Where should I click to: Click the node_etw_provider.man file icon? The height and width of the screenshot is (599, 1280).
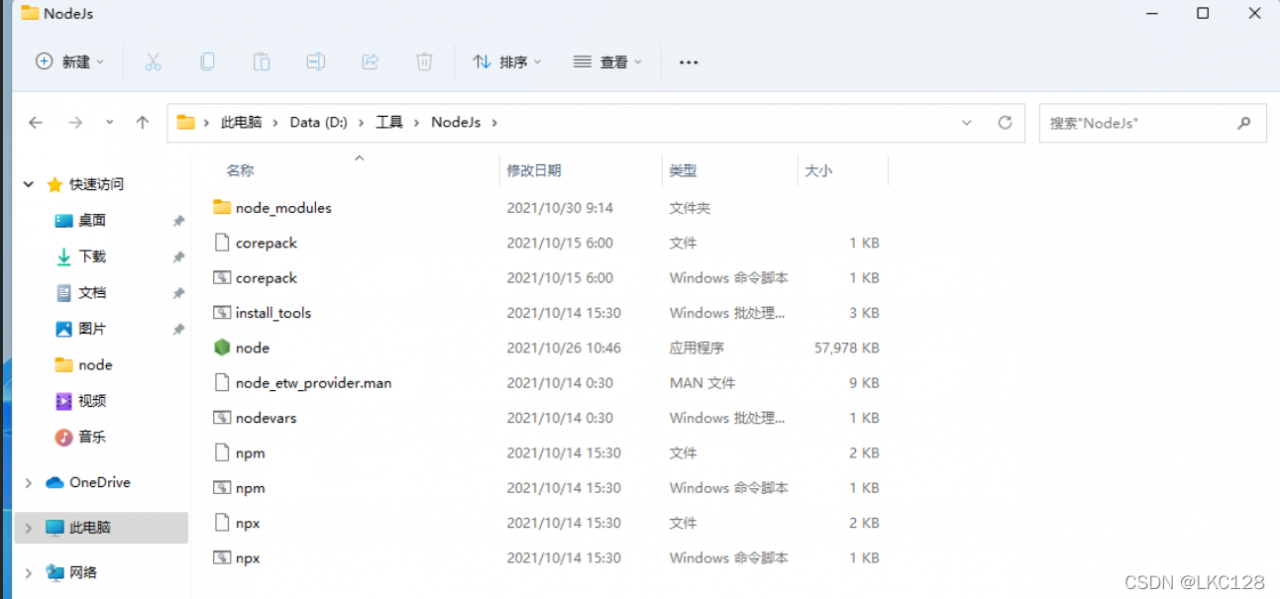(222, 383)
